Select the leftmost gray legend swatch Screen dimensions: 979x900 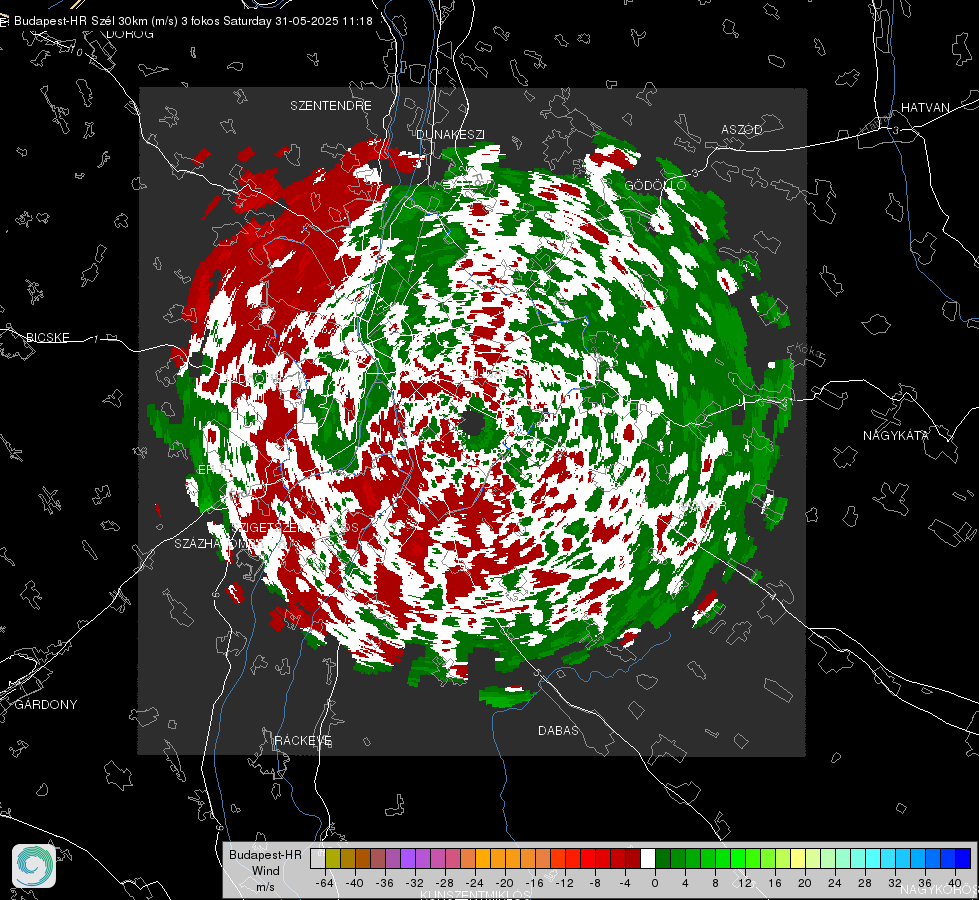click(x=318, y=858)
